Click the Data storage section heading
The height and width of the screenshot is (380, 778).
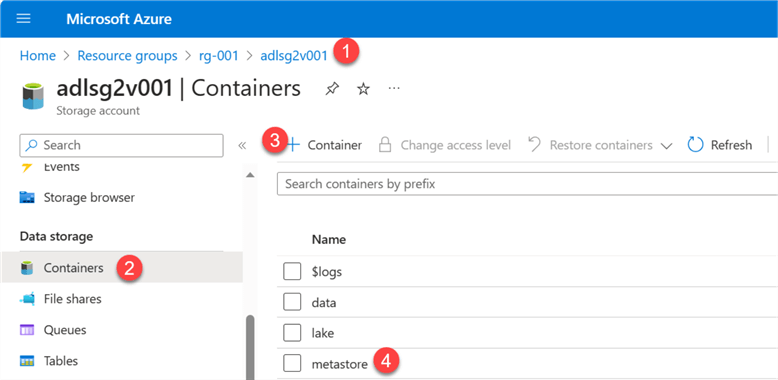click(x=56, y=237)
